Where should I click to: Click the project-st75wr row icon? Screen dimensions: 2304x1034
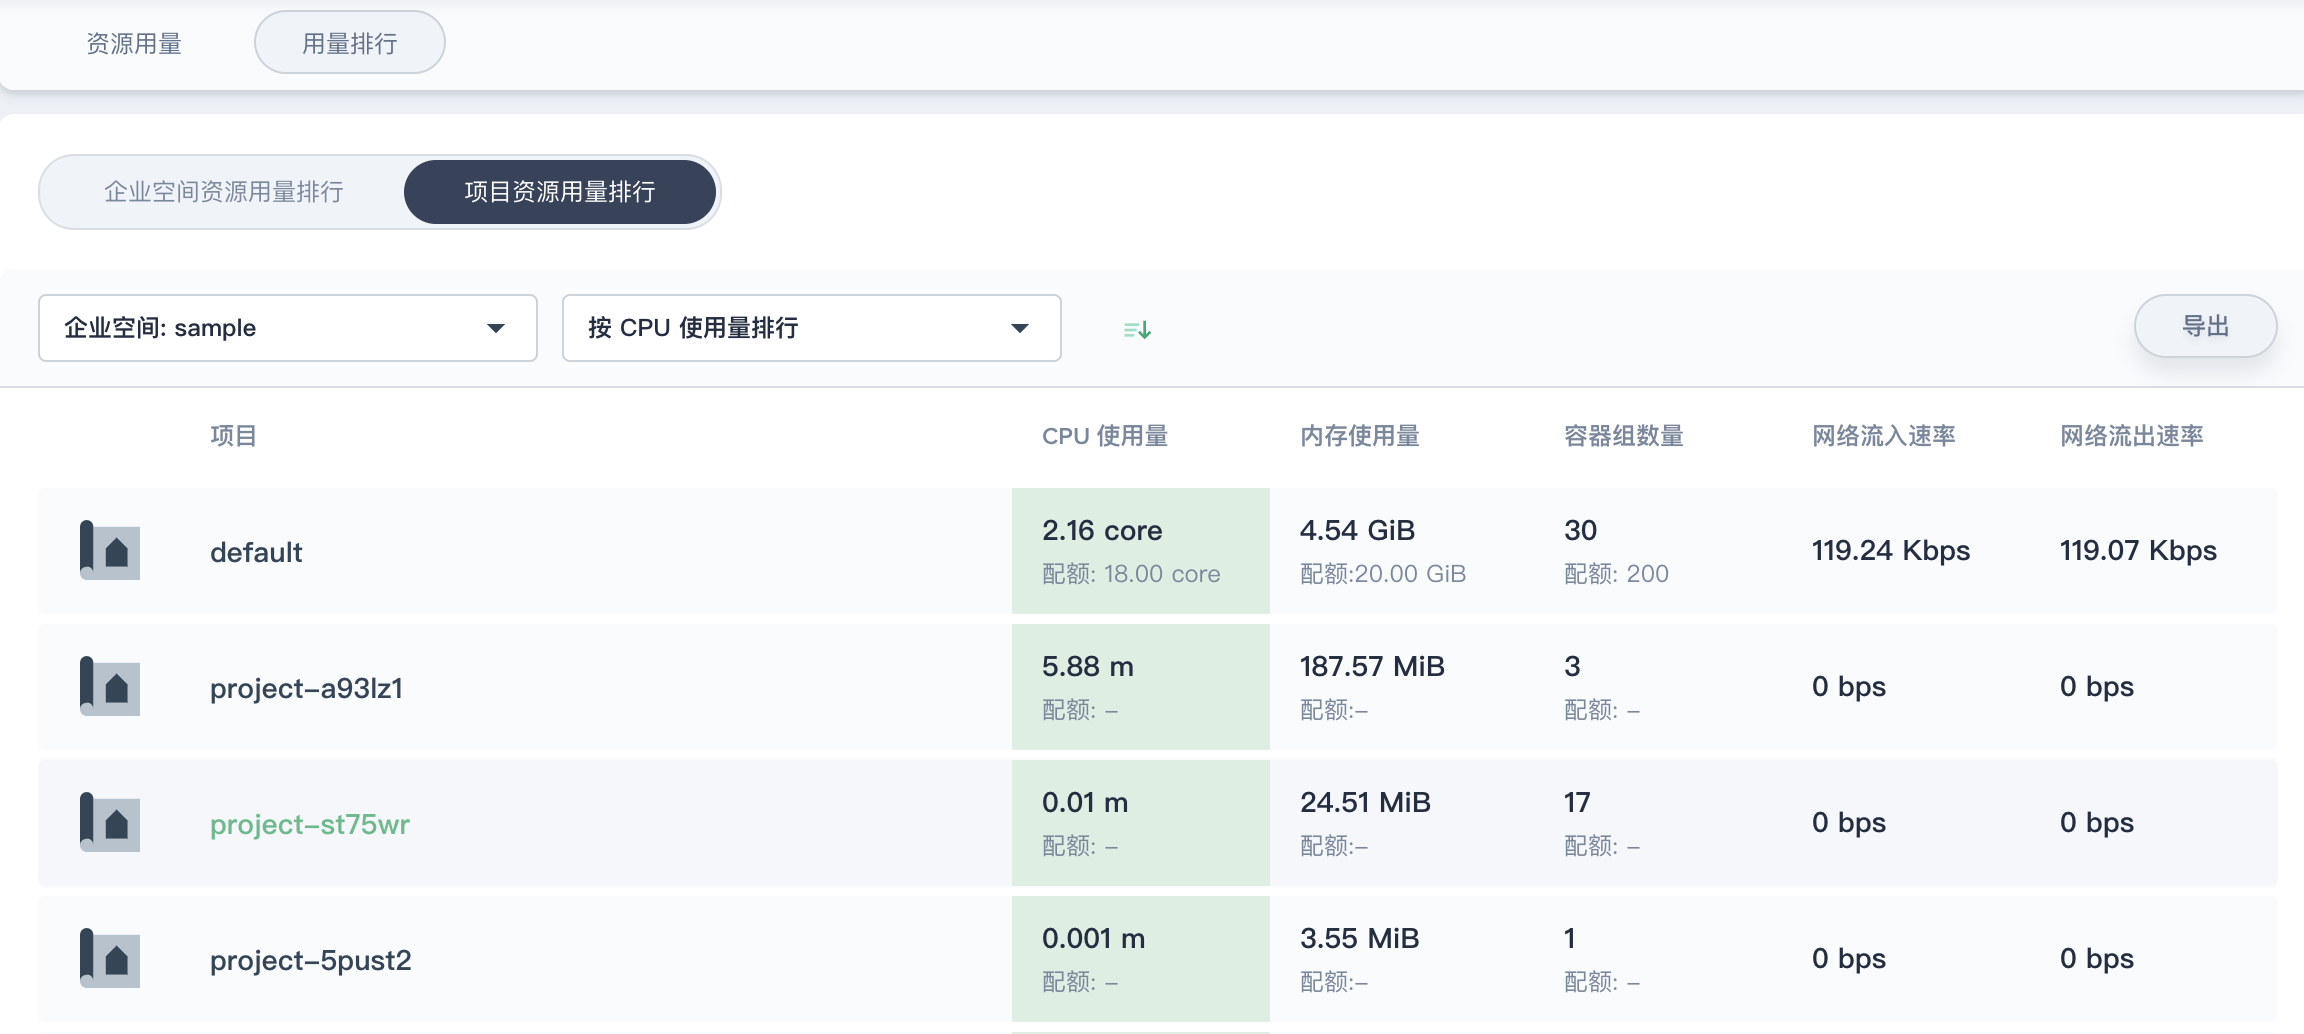110,822
